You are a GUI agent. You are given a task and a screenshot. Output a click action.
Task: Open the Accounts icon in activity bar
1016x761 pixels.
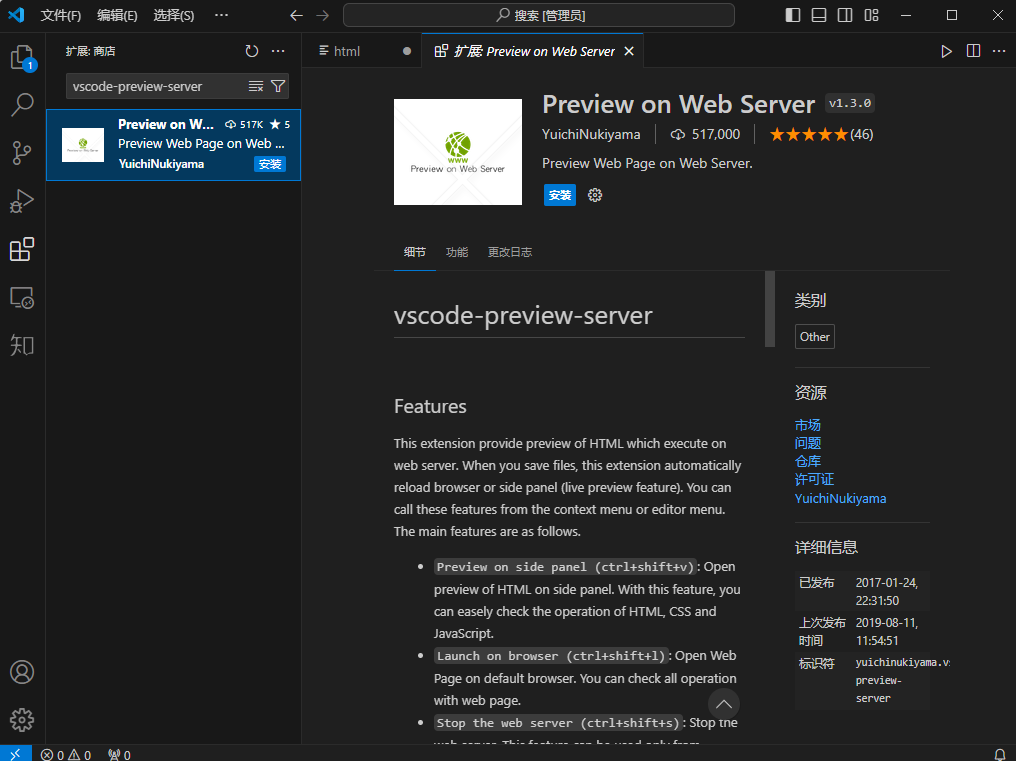tap(23, 672)
